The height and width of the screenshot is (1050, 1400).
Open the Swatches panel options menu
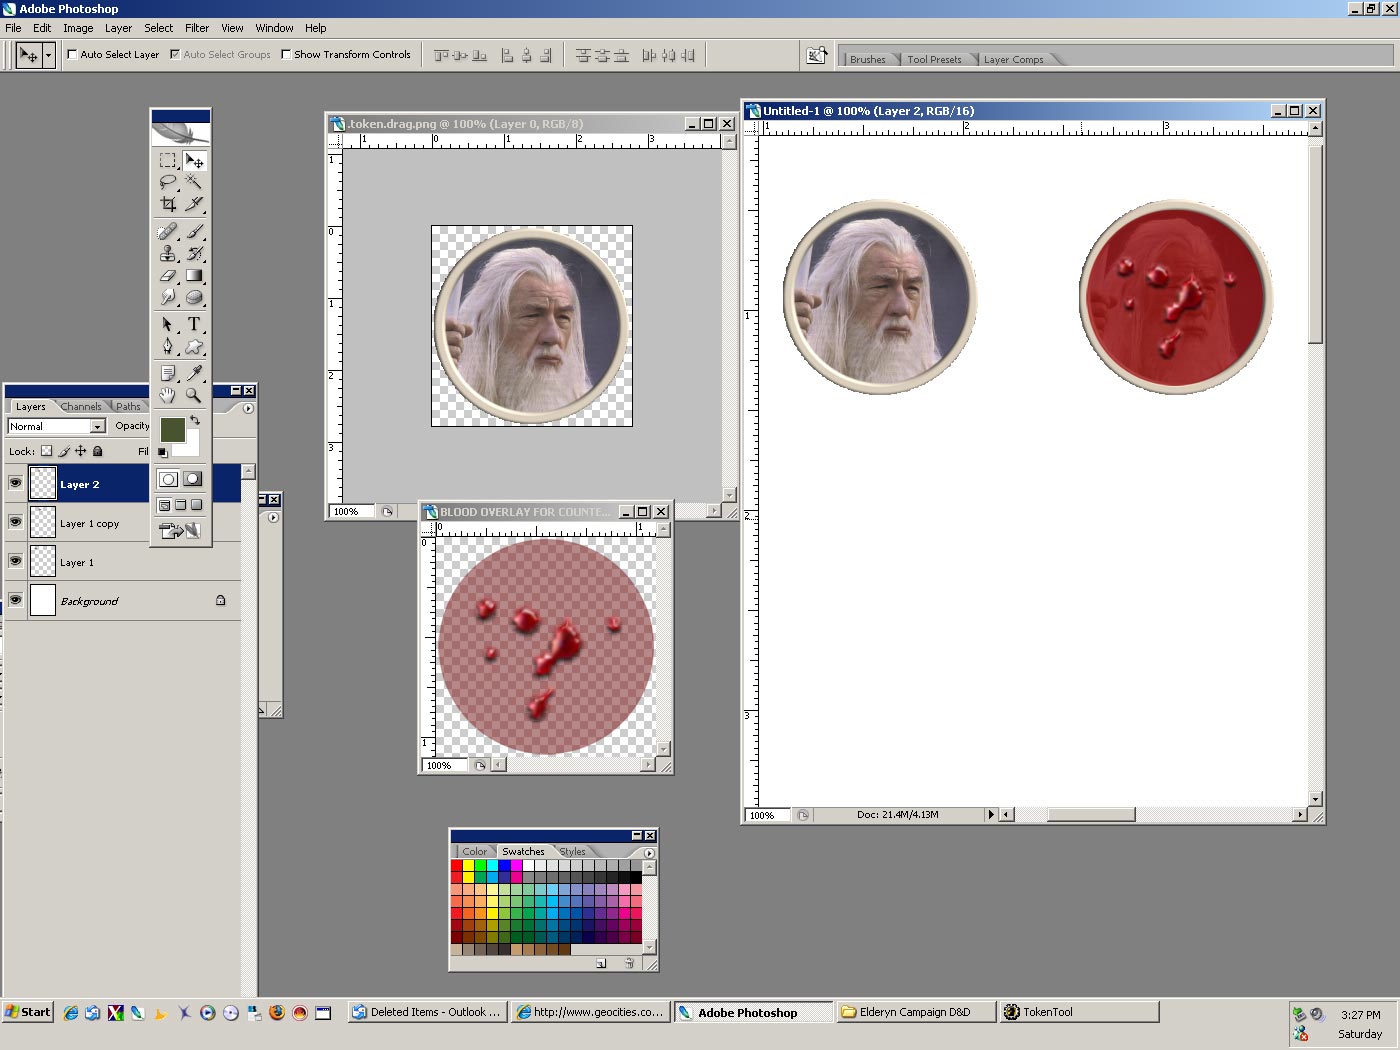(x=649, y=853)
